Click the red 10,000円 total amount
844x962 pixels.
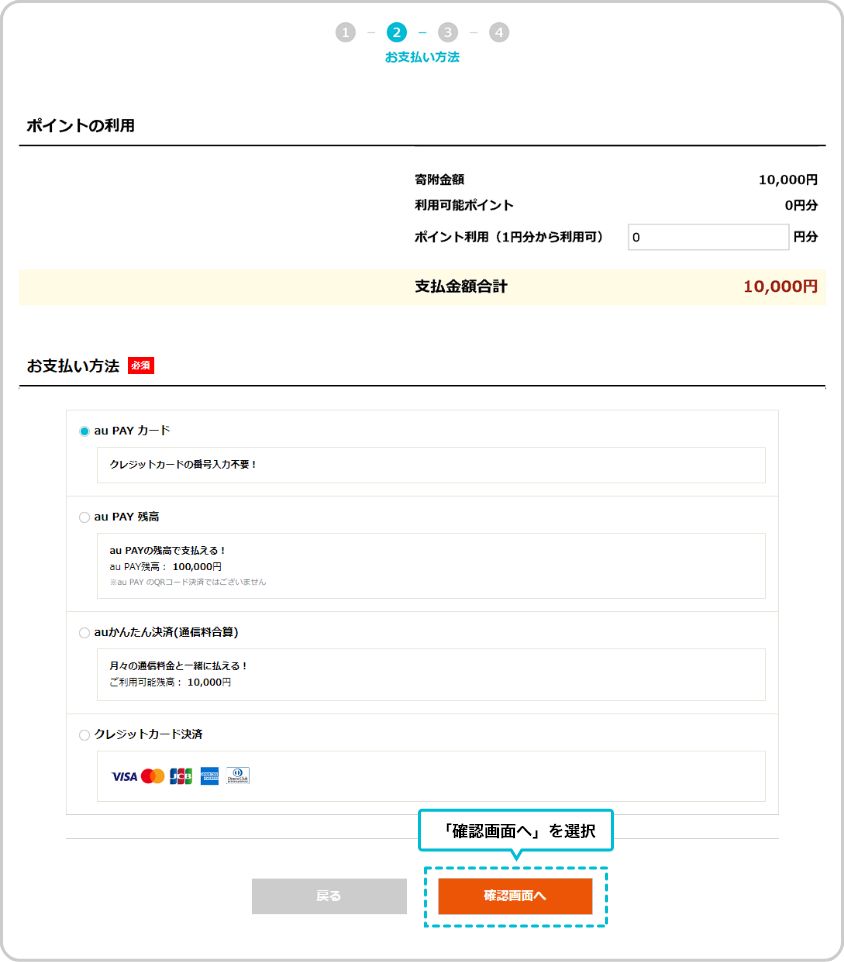[x=780, y=287]
